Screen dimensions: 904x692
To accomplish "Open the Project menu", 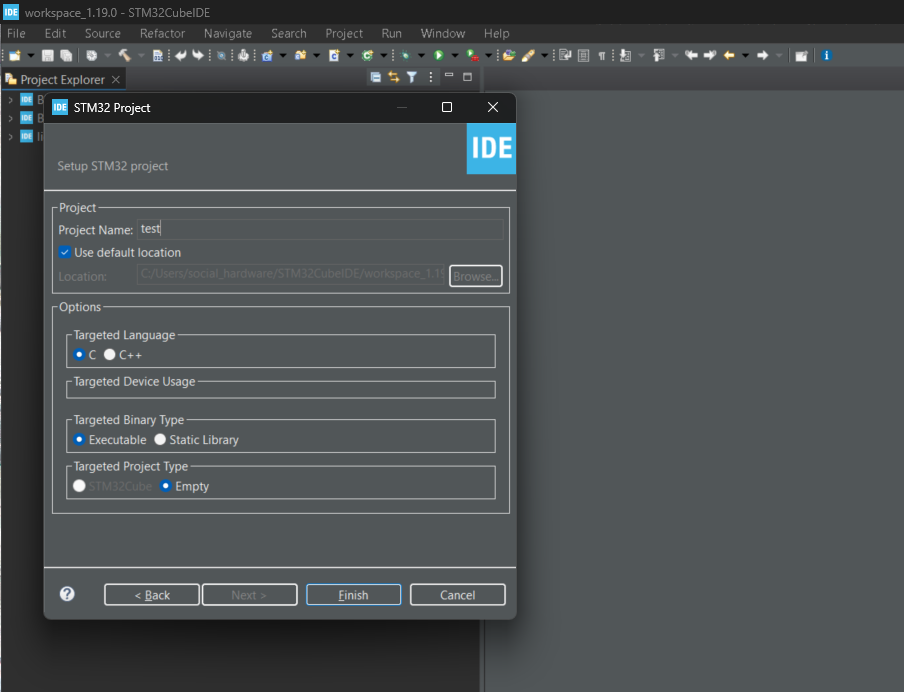I will tap(344, 33).
